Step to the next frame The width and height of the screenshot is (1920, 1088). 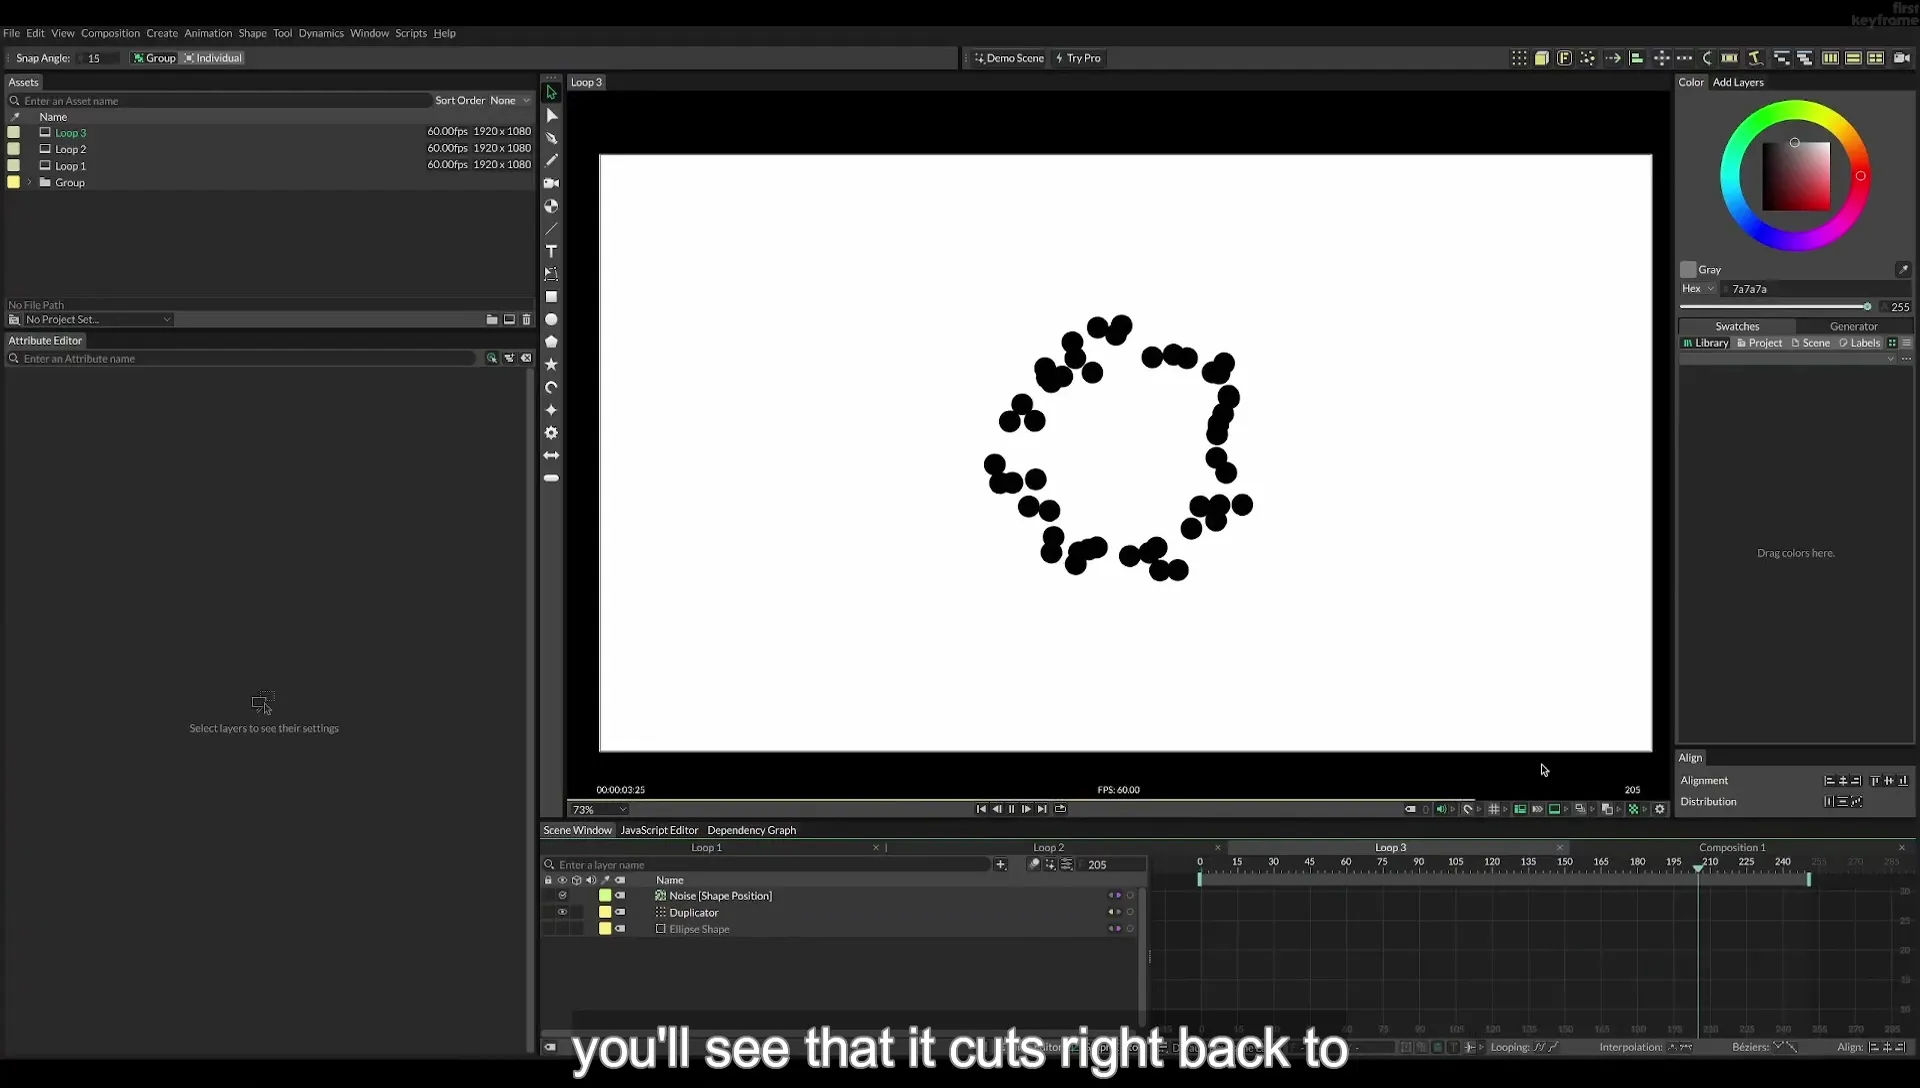point(1026,809)
